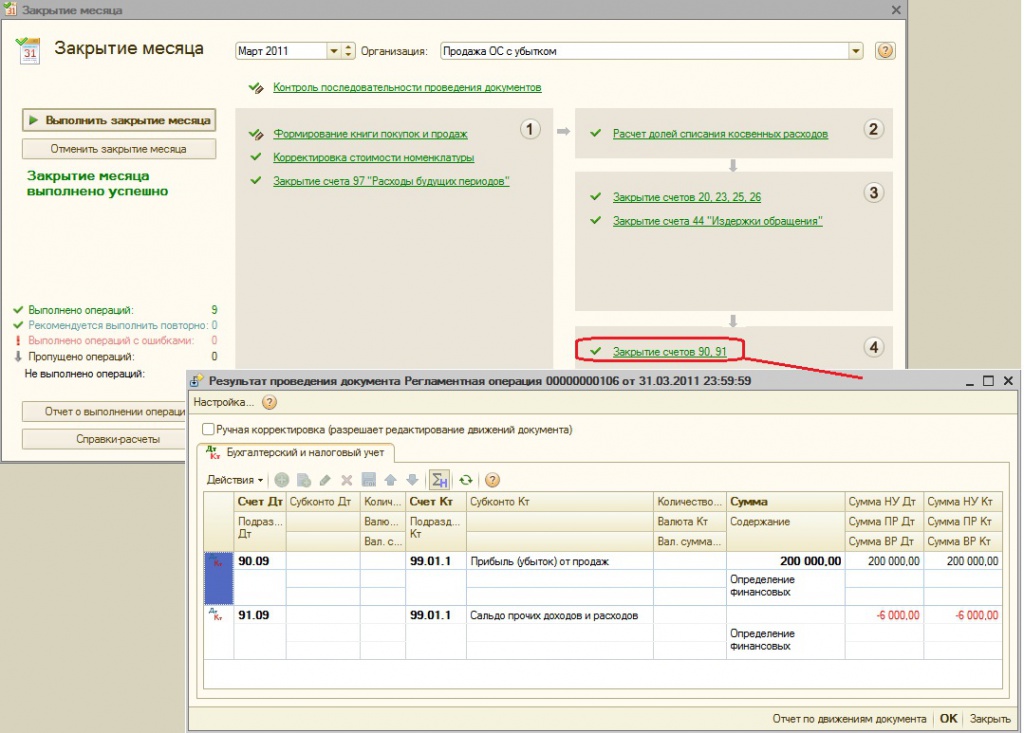Image resolution: width=1024 pixels, height=733 pixels.
Task: Select the Сальдо прочих доходов и расходов cell
Action: pos(560,615)
